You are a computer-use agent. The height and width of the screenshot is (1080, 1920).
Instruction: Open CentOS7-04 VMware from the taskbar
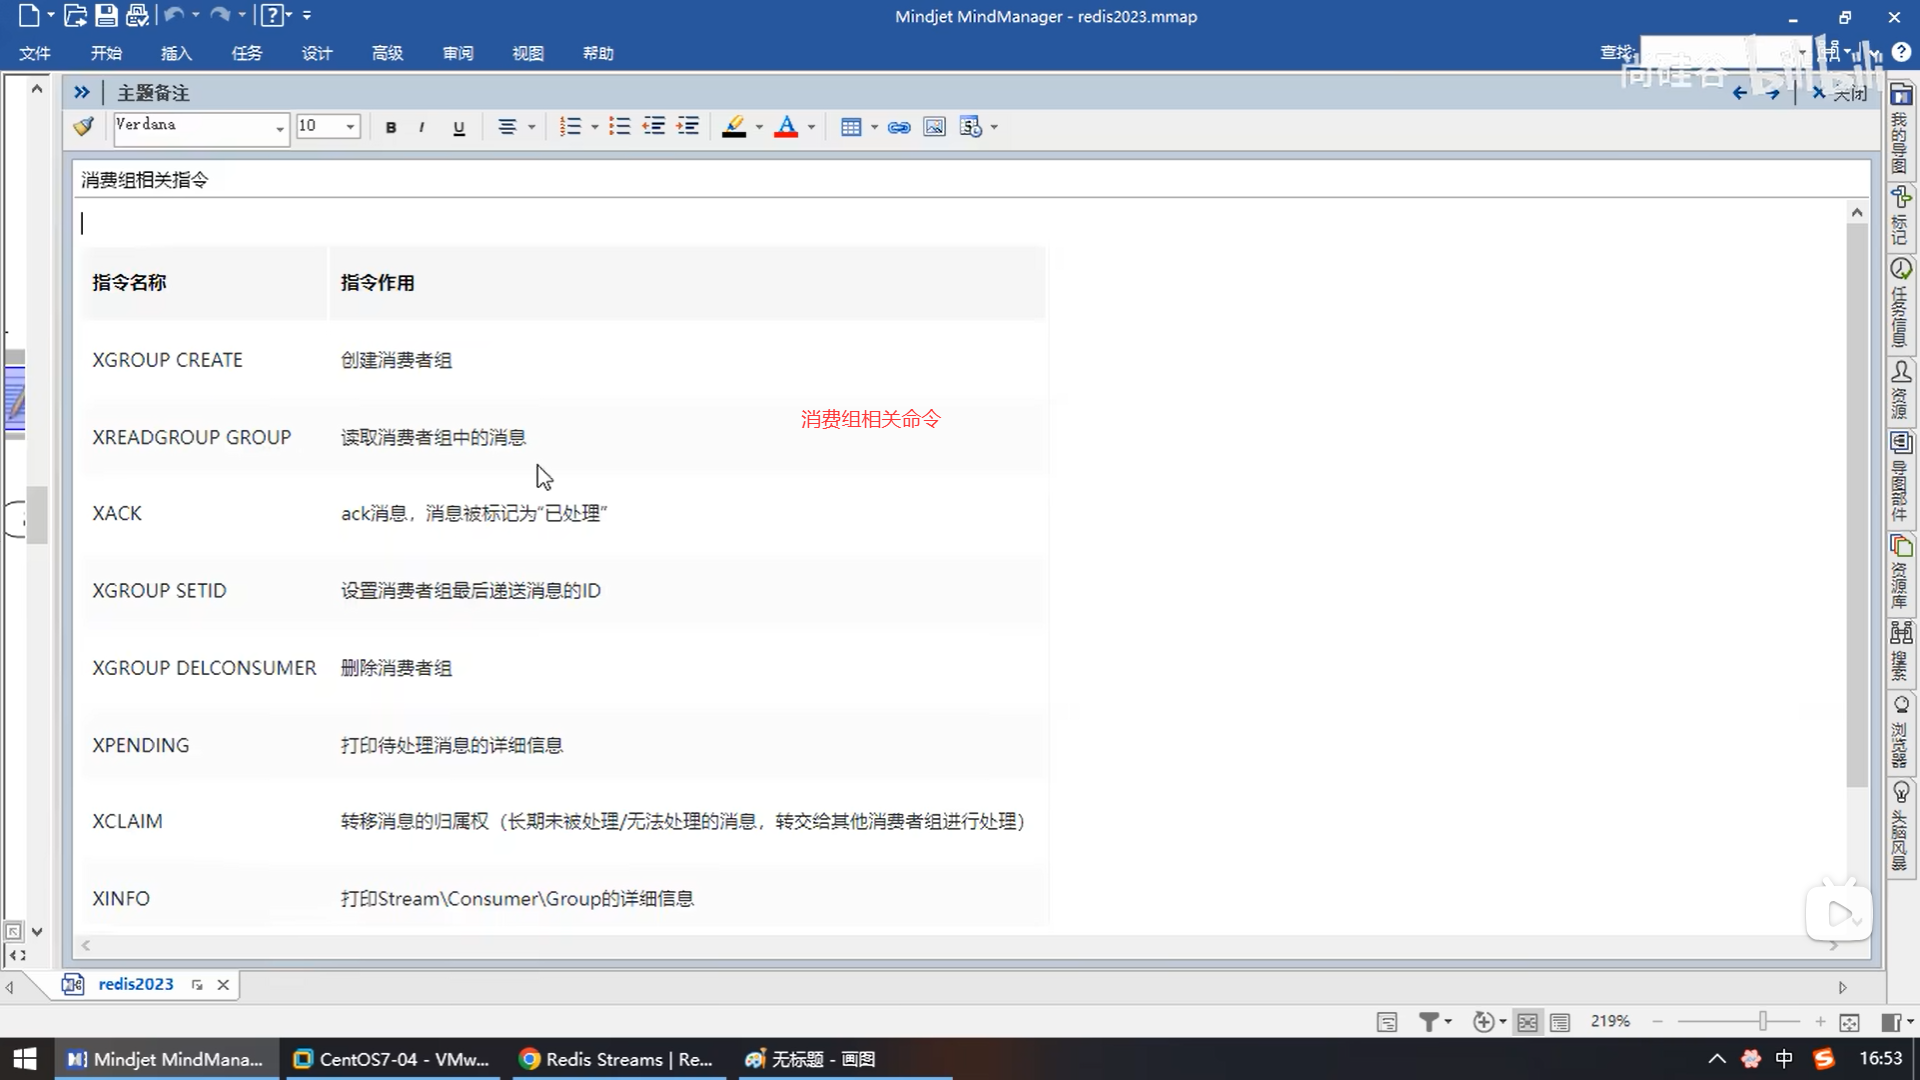[x=391, y=1059]
